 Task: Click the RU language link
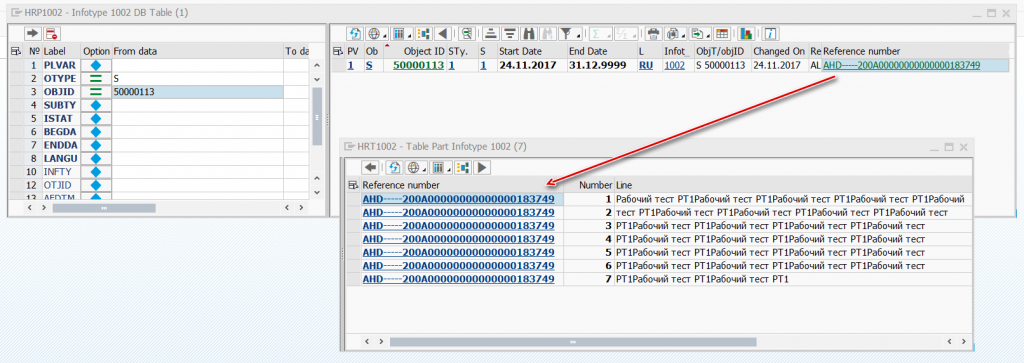[646, 65]
